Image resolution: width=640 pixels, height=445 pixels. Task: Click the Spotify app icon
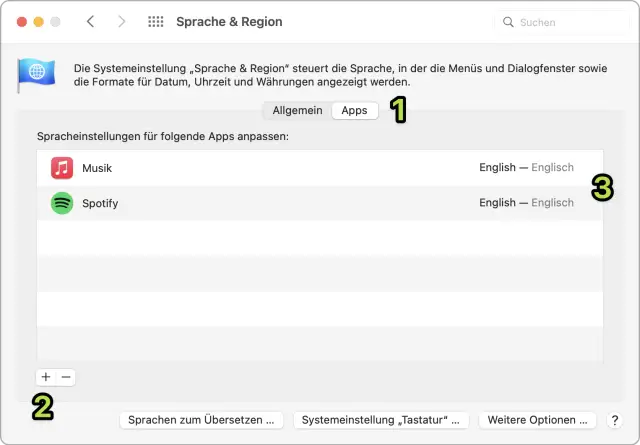click(x=62, y=203)
